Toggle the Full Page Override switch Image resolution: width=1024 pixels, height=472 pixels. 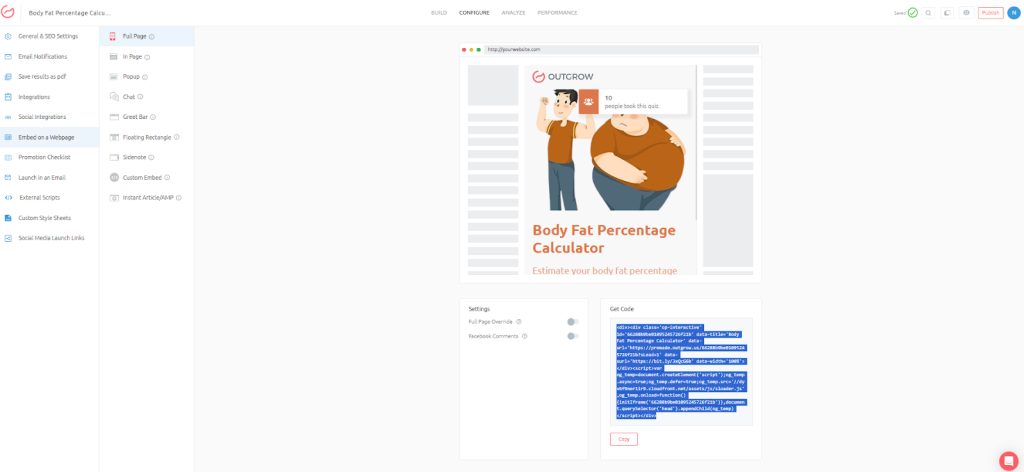(x=573, y=322)
